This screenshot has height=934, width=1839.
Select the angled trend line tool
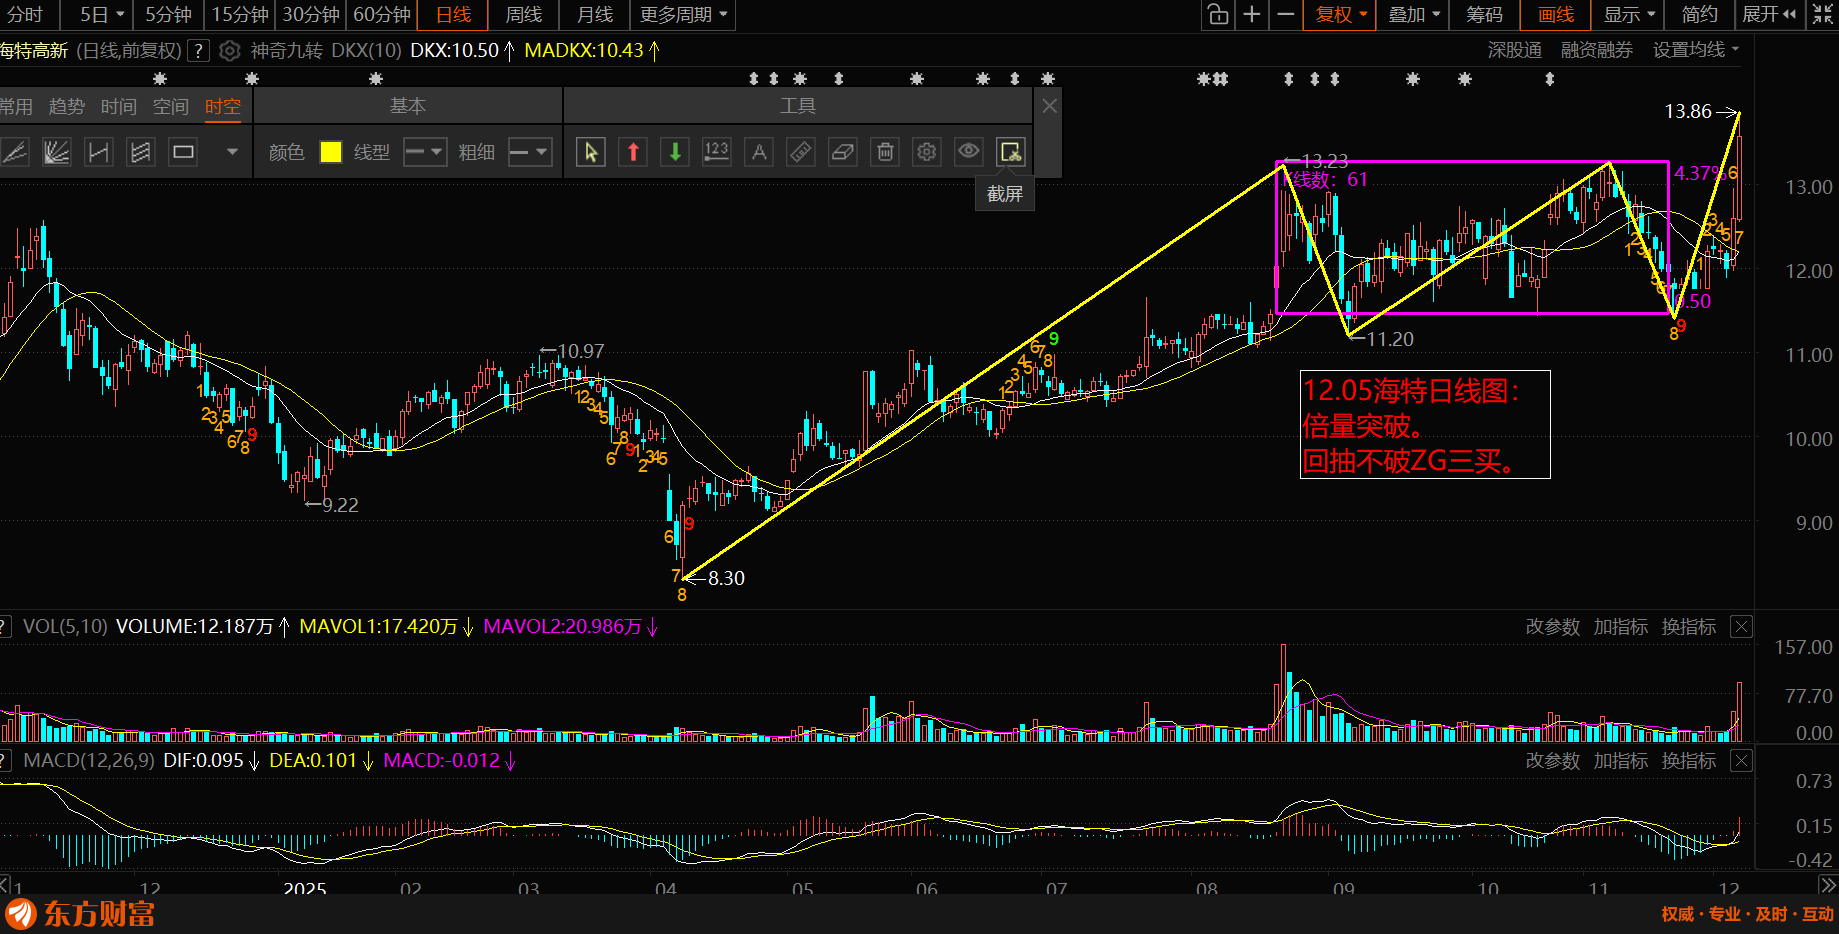click(15, 152)
